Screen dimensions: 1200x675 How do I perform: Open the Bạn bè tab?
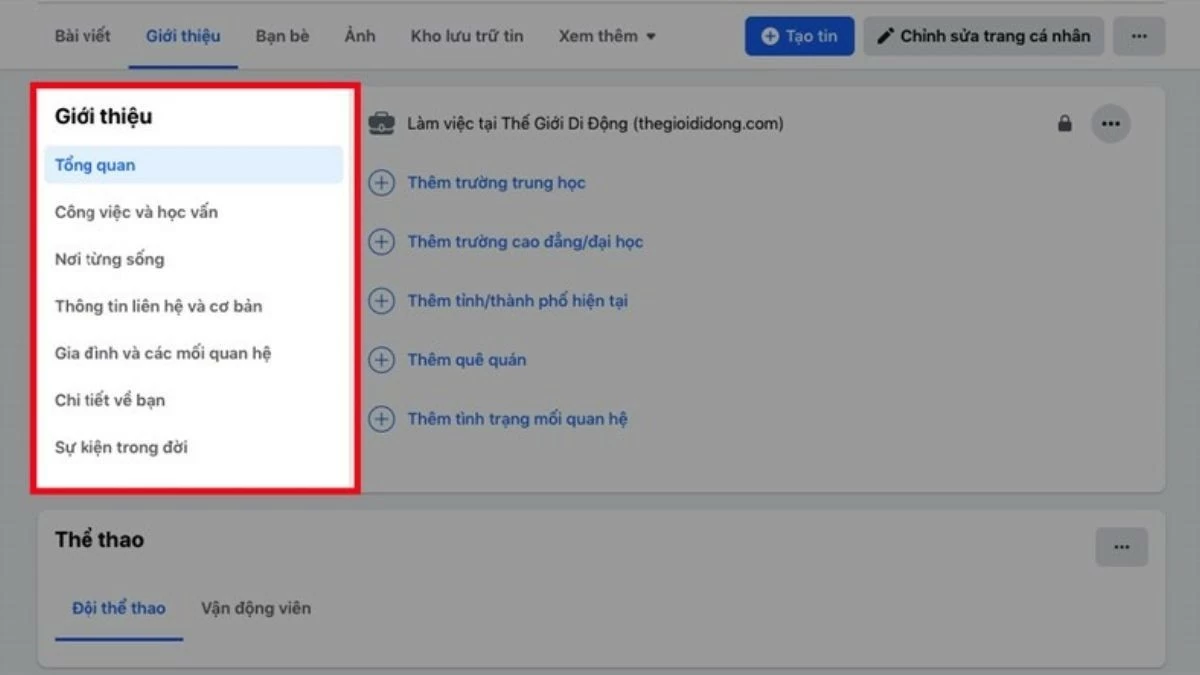point(281,35)
